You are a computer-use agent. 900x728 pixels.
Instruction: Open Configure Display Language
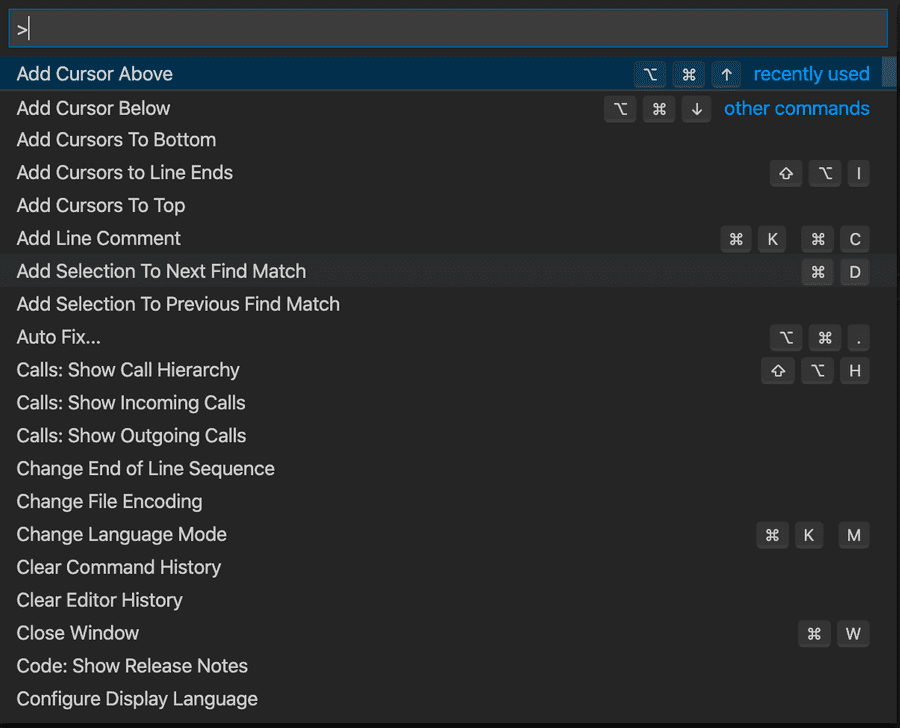coord(137,699)
